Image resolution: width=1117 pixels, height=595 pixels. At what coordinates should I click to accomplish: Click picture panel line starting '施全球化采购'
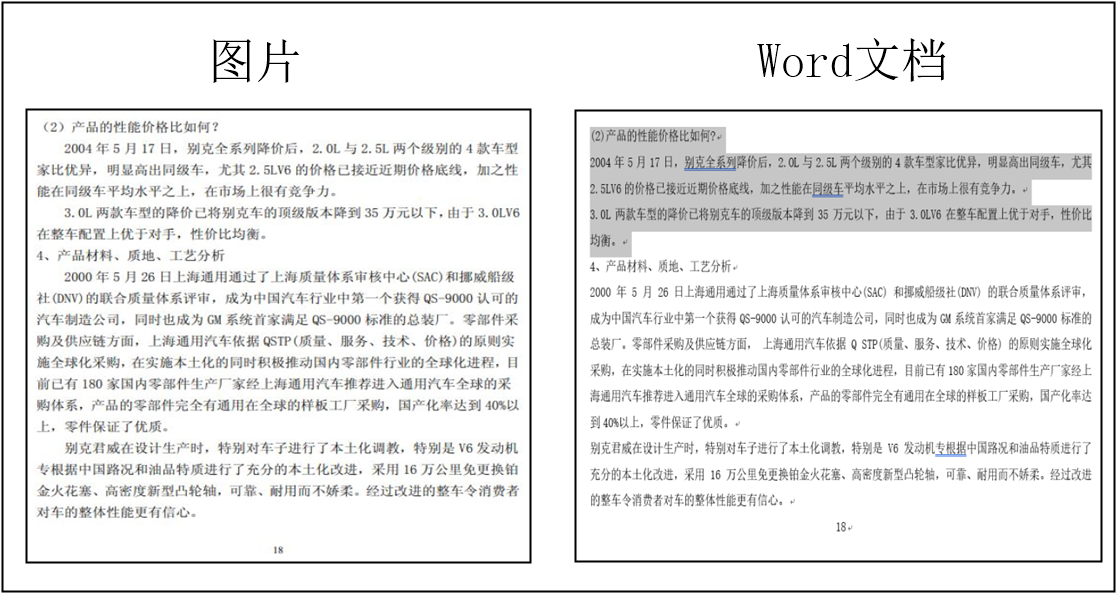[277, 361]
